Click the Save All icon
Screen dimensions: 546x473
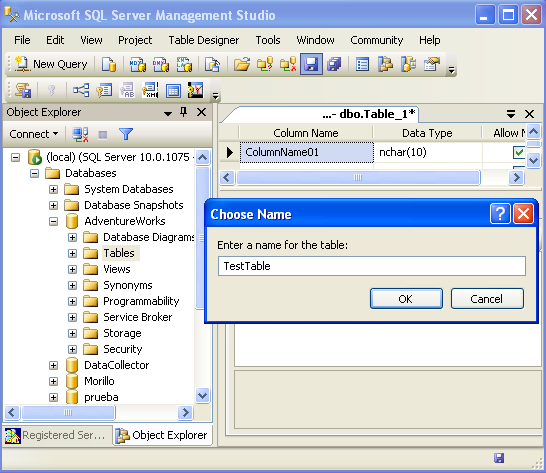point(334,64)
